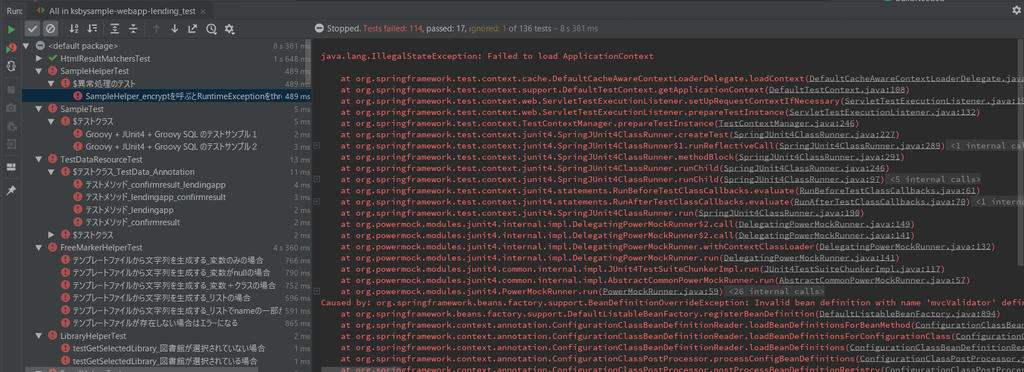The width and height of the screenshot is (1024, 372).
Task: Collapse $テストクラス_TestData_Annotation node
Action: [x=52, y=172]
